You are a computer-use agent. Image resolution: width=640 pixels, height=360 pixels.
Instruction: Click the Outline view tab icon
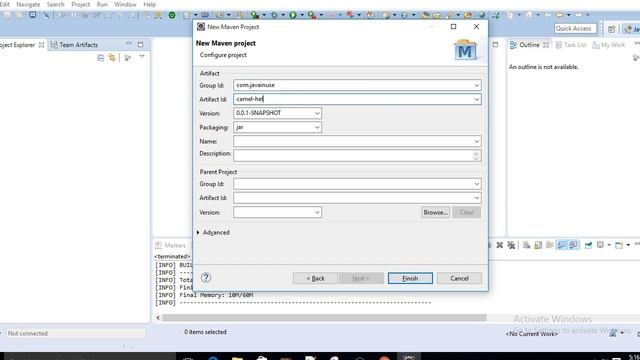513,45
